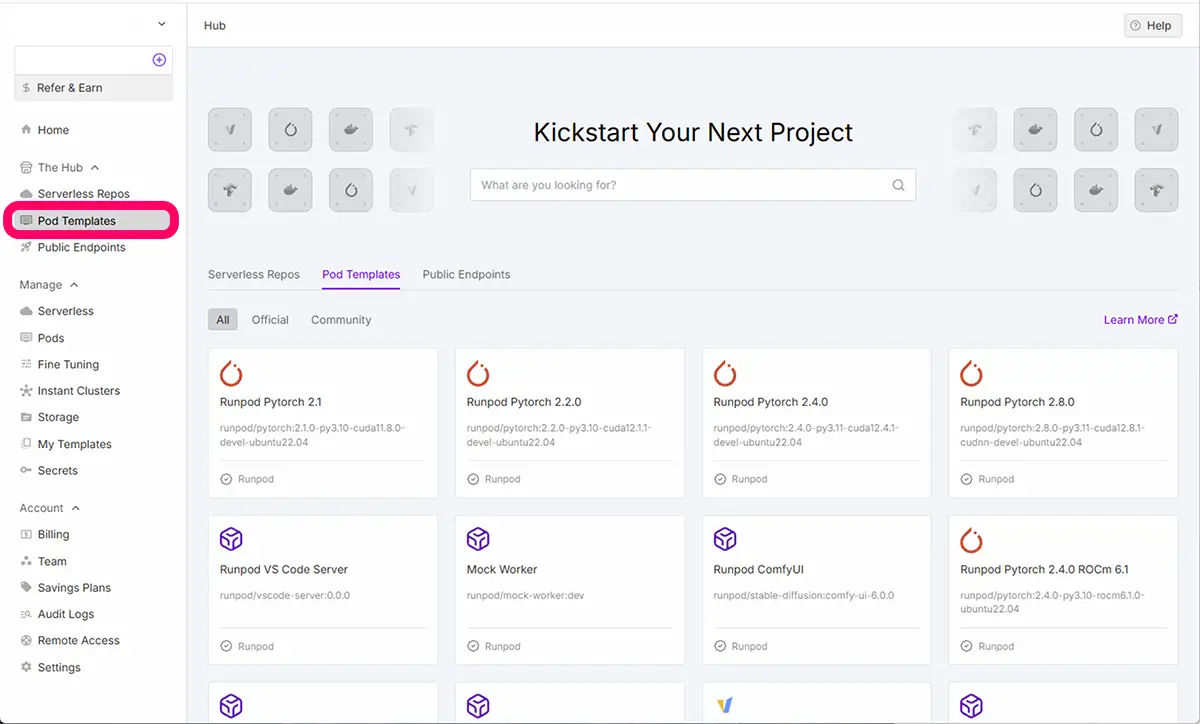Click the Runpod Pytorch 2.1 logo icon
Image resolution: width=1200 pixels, height=724 pixels.
click(231, 374)
